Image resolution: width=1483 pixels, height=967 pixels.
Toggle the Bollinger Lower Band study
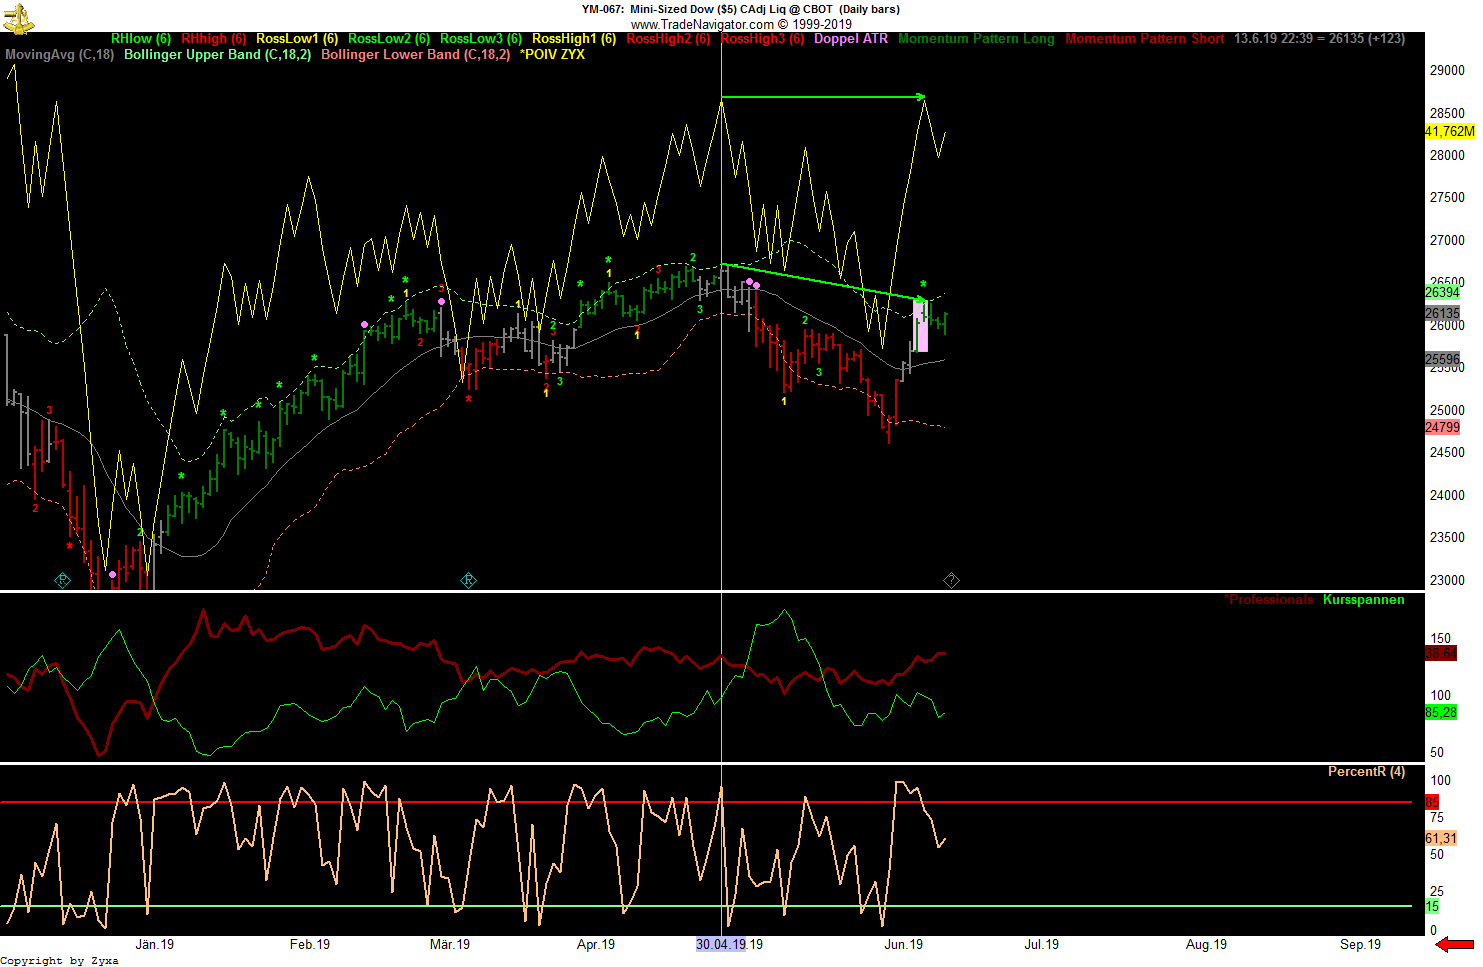tap(414, 55)
